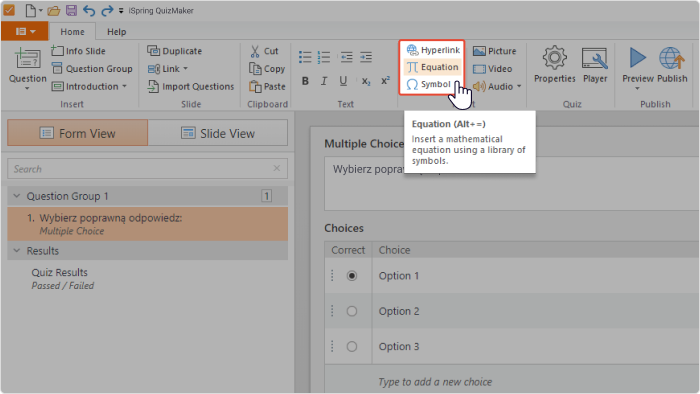Open the Link dropdown
Image resolution: width=700 pixels, height=394 pixels.
168,69
